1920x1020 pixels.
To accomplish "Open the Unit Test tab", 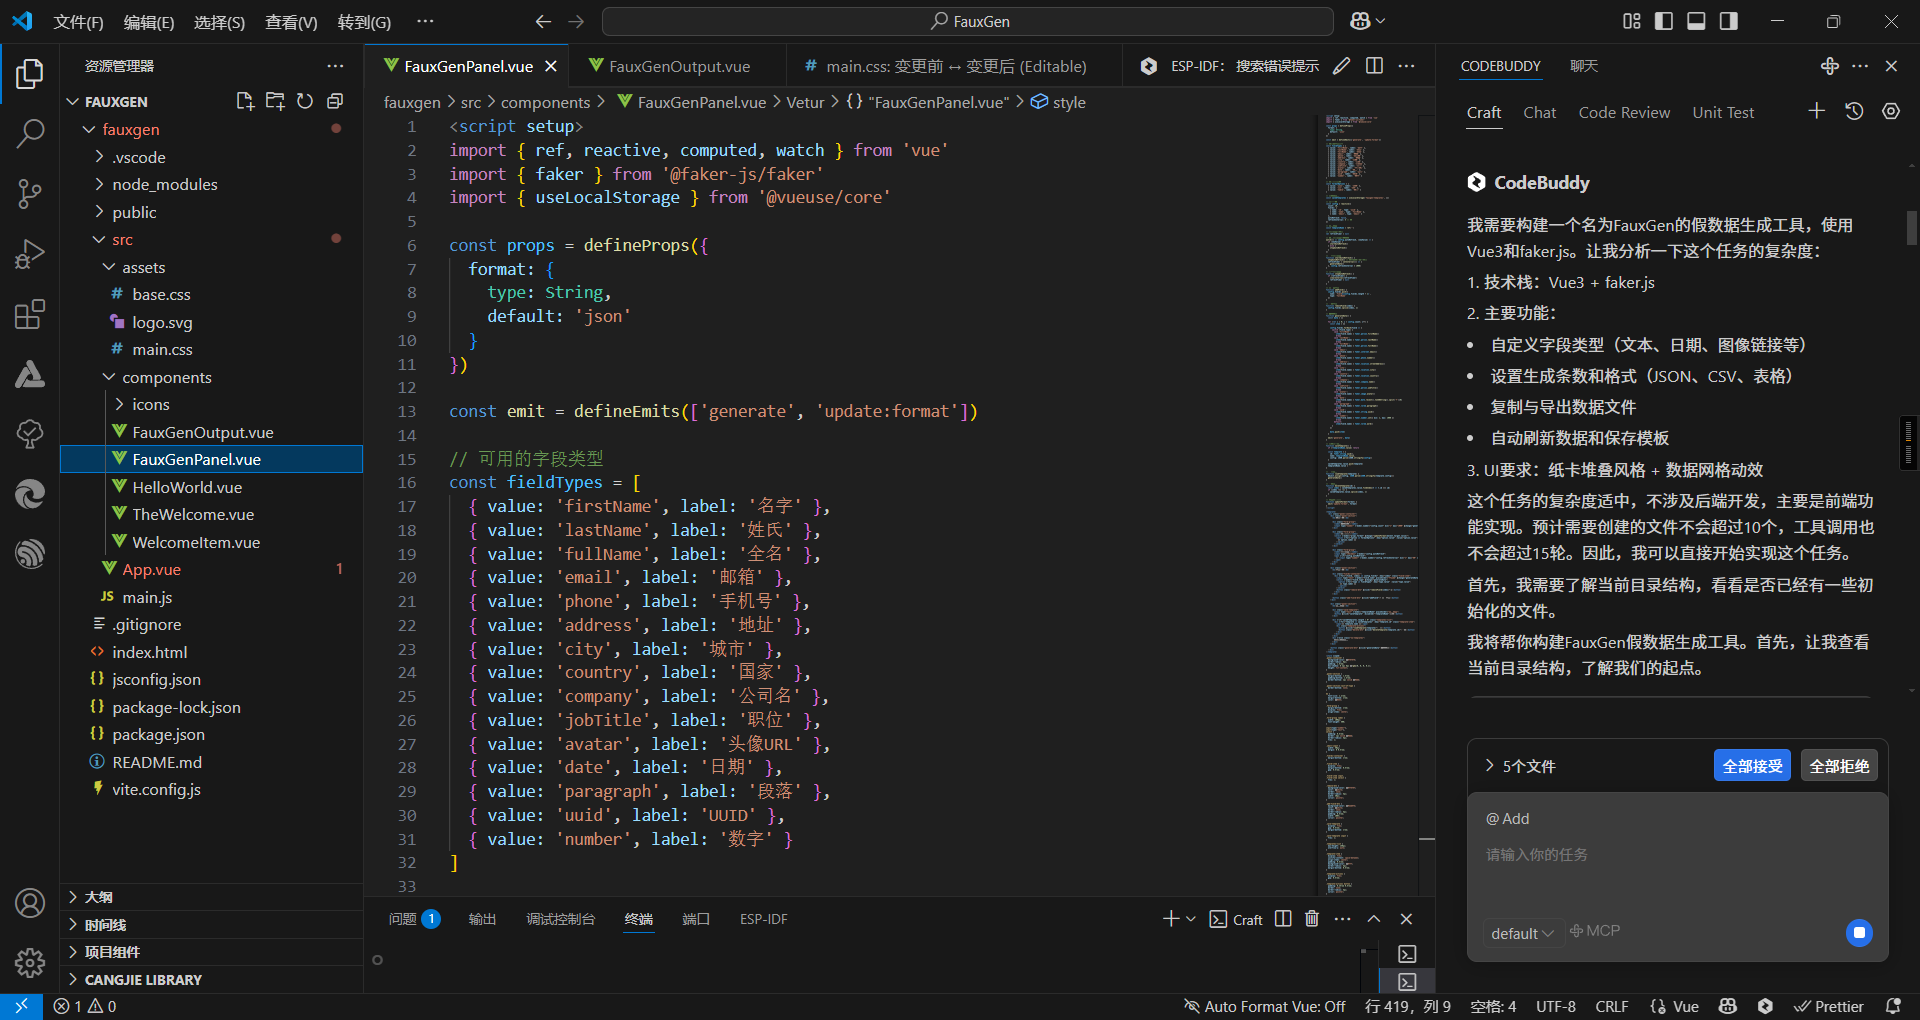I will [1723, 112].
